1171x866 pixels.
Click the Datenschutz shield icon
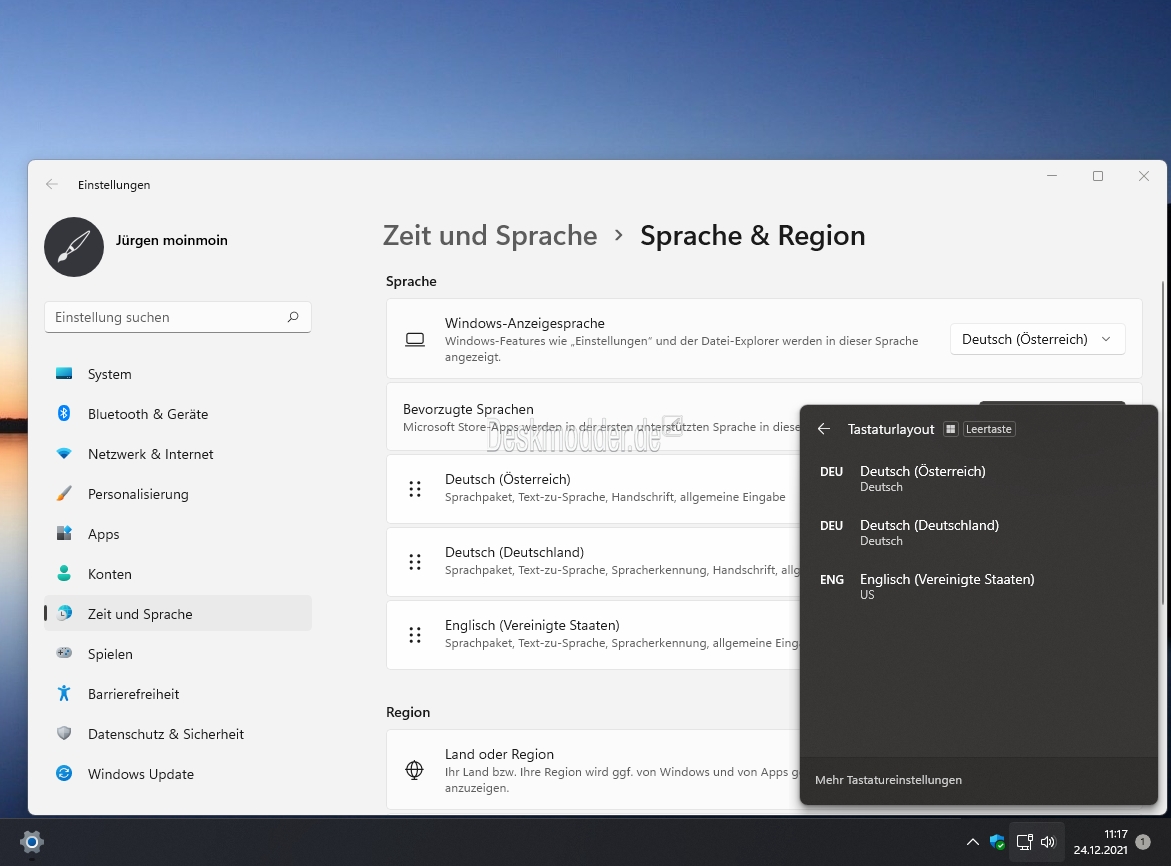(64, 733)
